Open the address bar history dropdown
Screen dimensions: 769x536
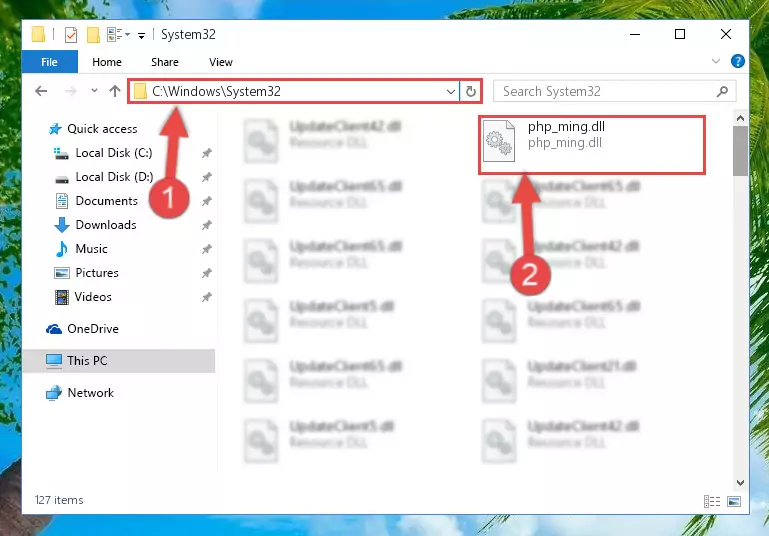pyautogui.click(x=451, y=92)
